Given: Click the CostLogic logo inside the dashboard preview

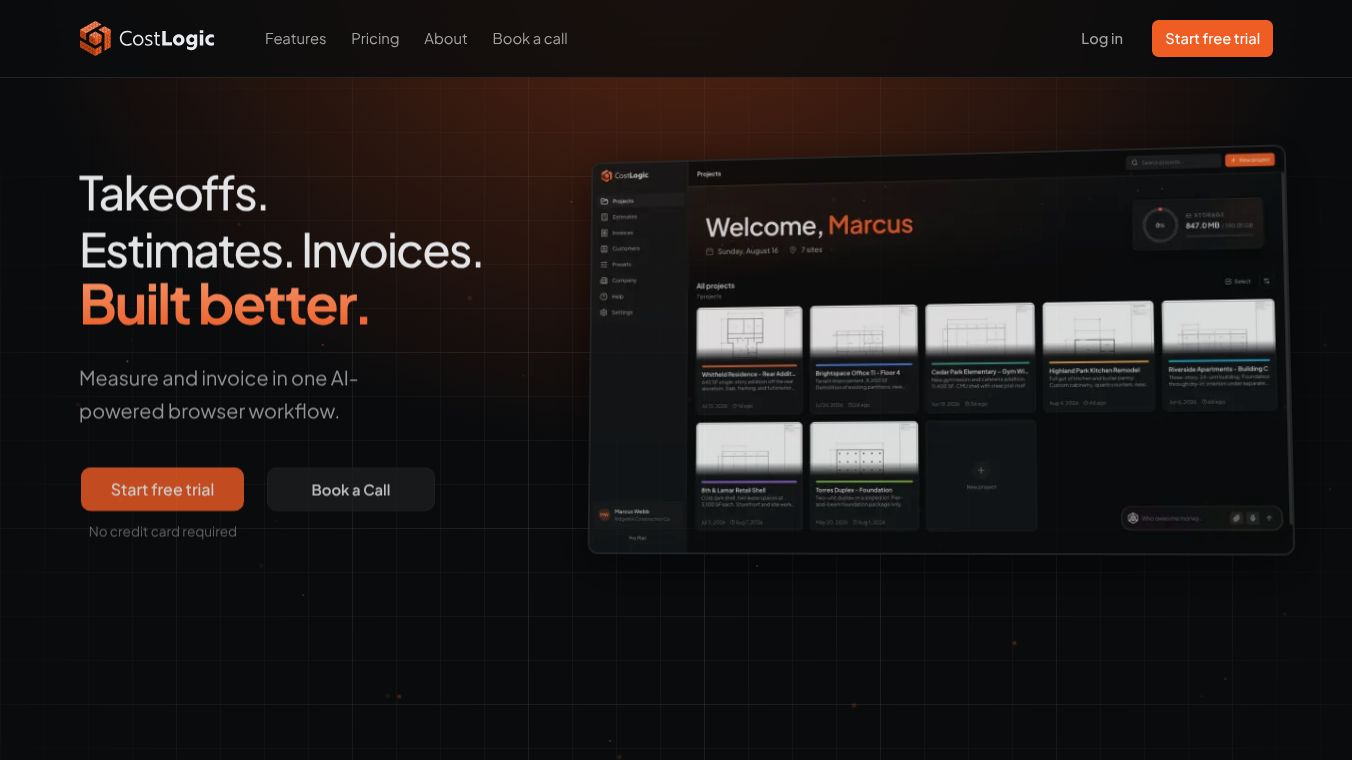Looking at the screenshot, I should coord(625,176).
